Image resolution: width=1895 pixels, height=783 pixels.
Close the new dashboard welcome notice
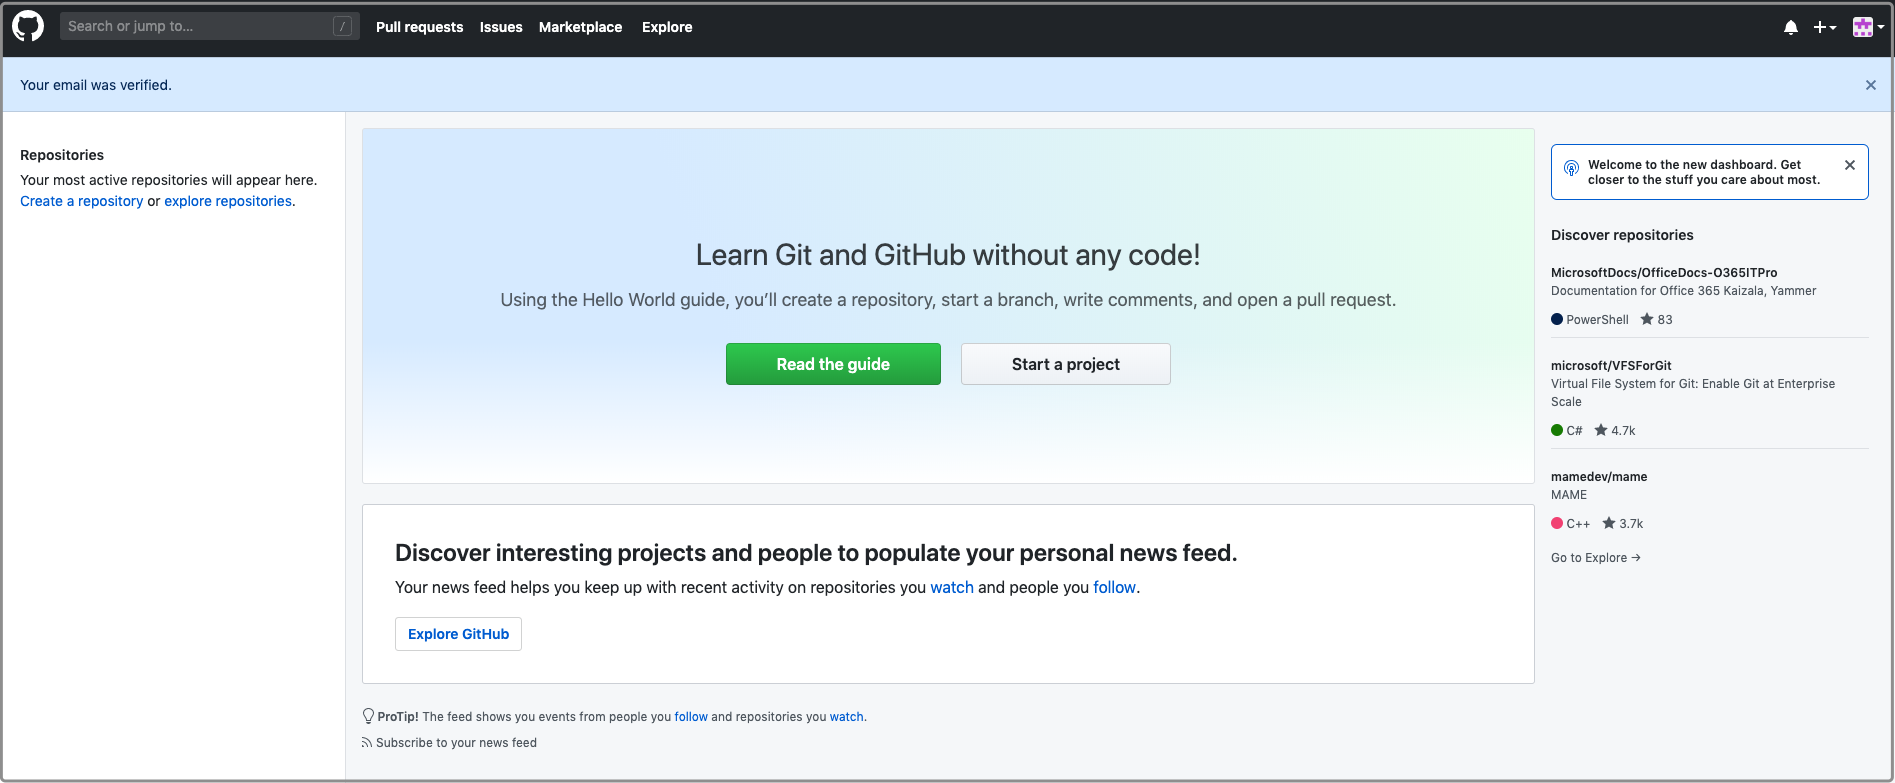coord(1849,165)
